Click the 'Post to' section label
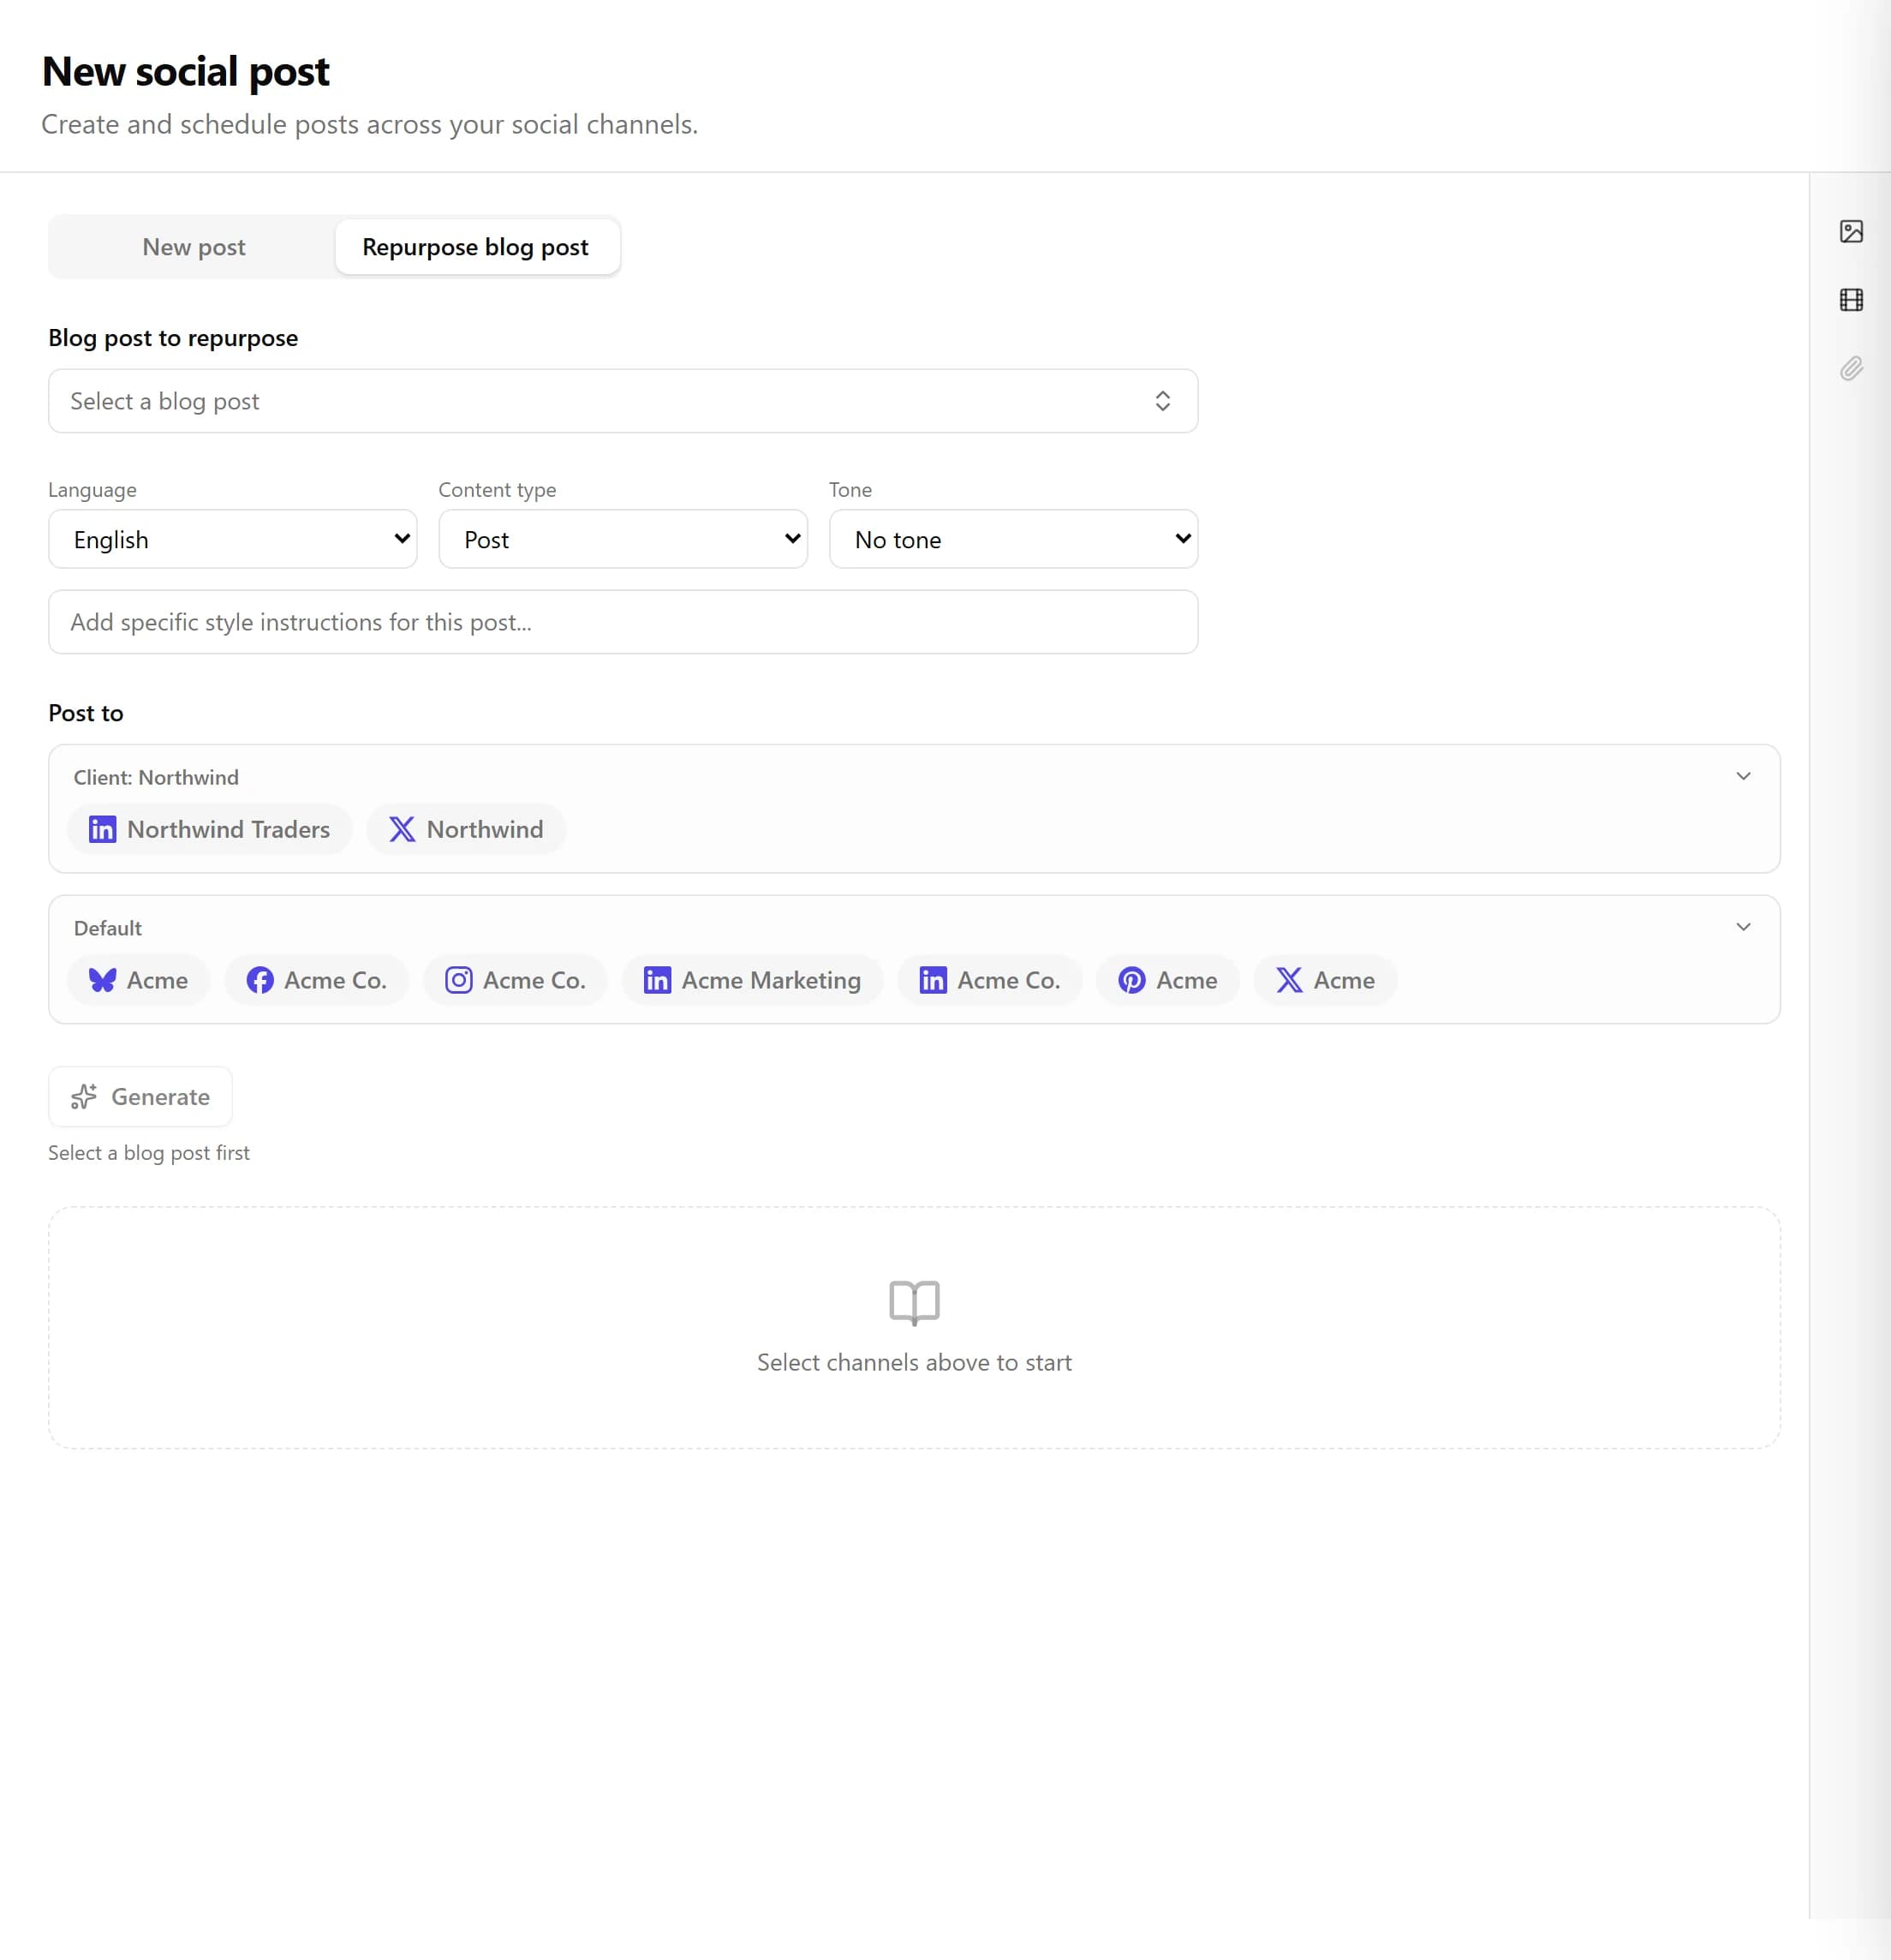 [x=86, y=713]
